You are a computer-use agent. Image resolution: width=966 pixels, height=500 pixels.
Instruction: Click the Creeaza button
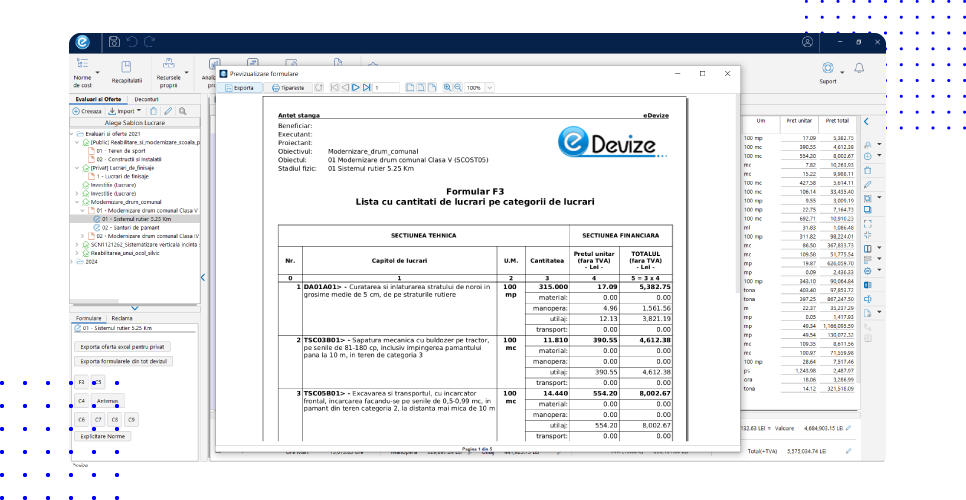[x=87, y=111]
